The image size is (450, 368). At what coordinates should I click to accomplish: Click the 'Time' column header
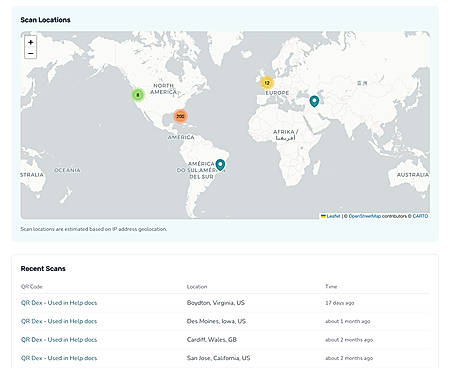click(331, 286)
